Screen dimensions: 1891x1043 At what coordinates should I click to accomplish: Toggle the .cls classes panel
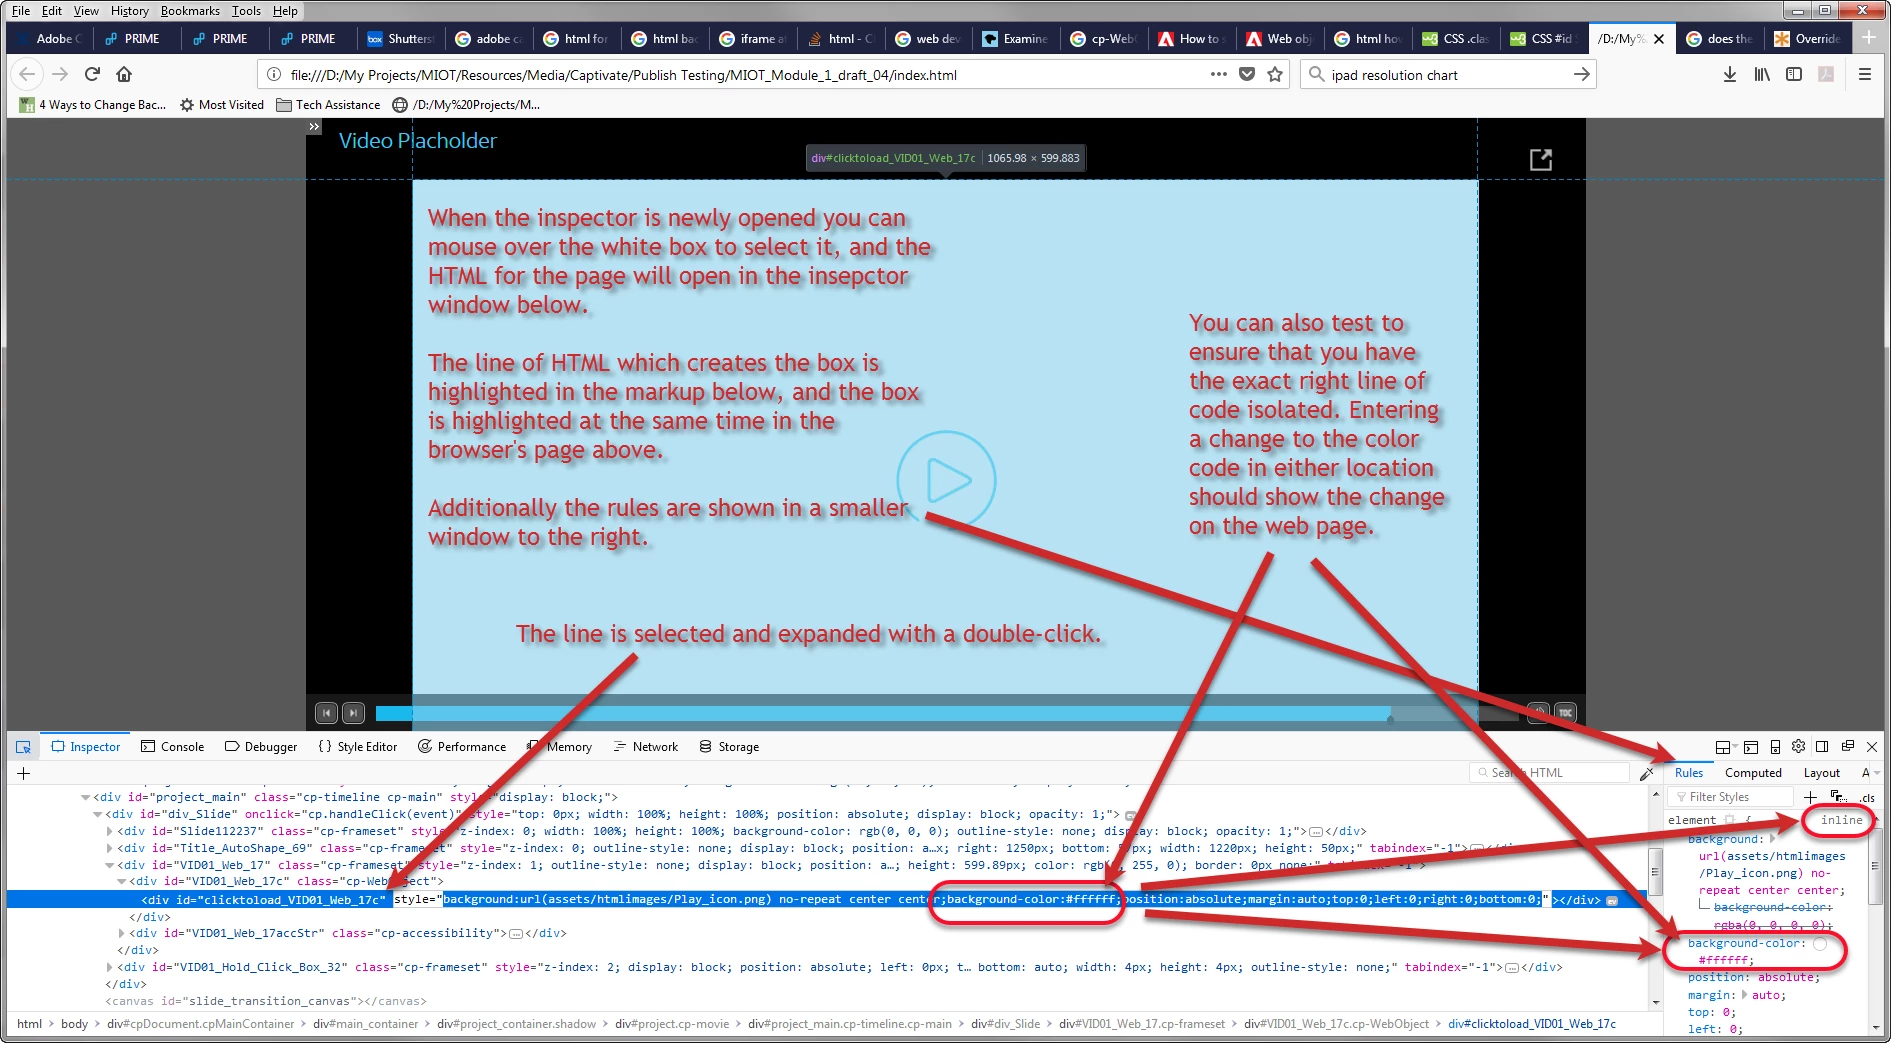coord(1867,798)
